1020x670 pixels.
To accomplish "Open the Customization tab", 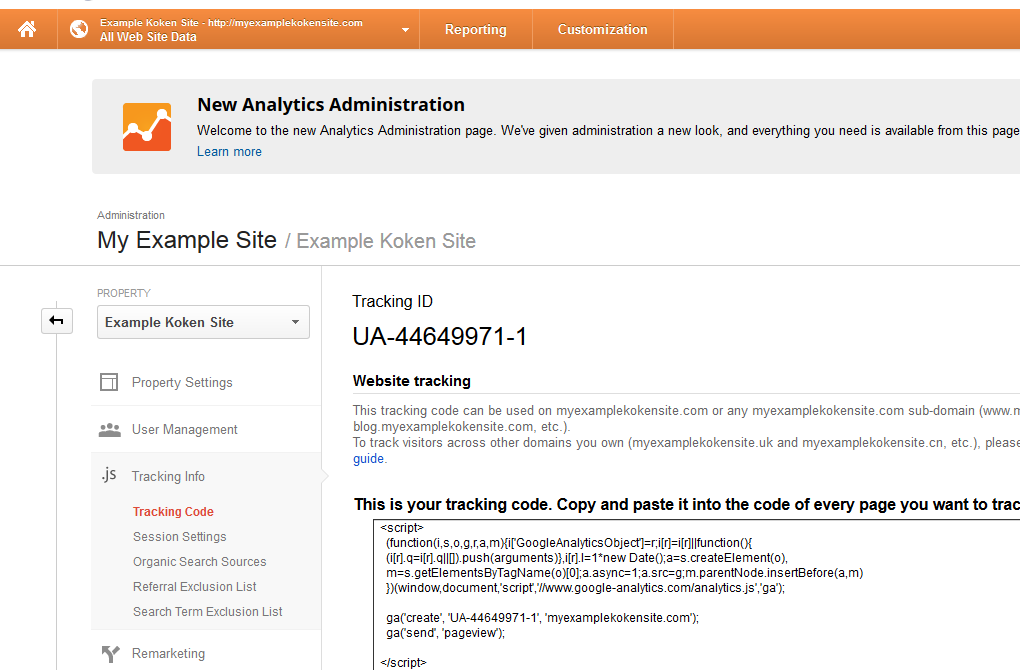I will pyautogui.click(x=602, y=29).
